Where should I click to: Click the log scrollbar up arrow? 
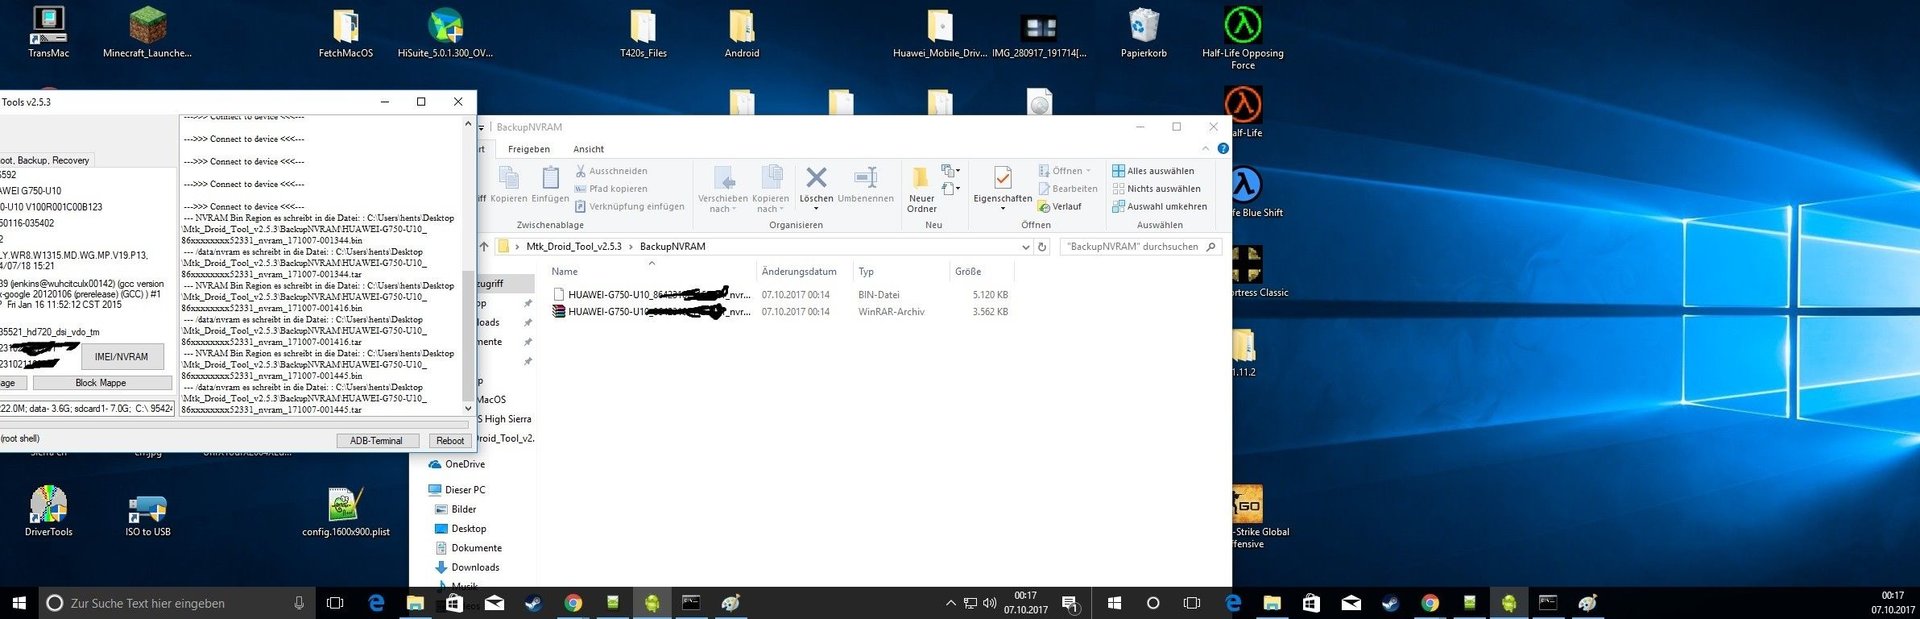(x=467, y=123)
